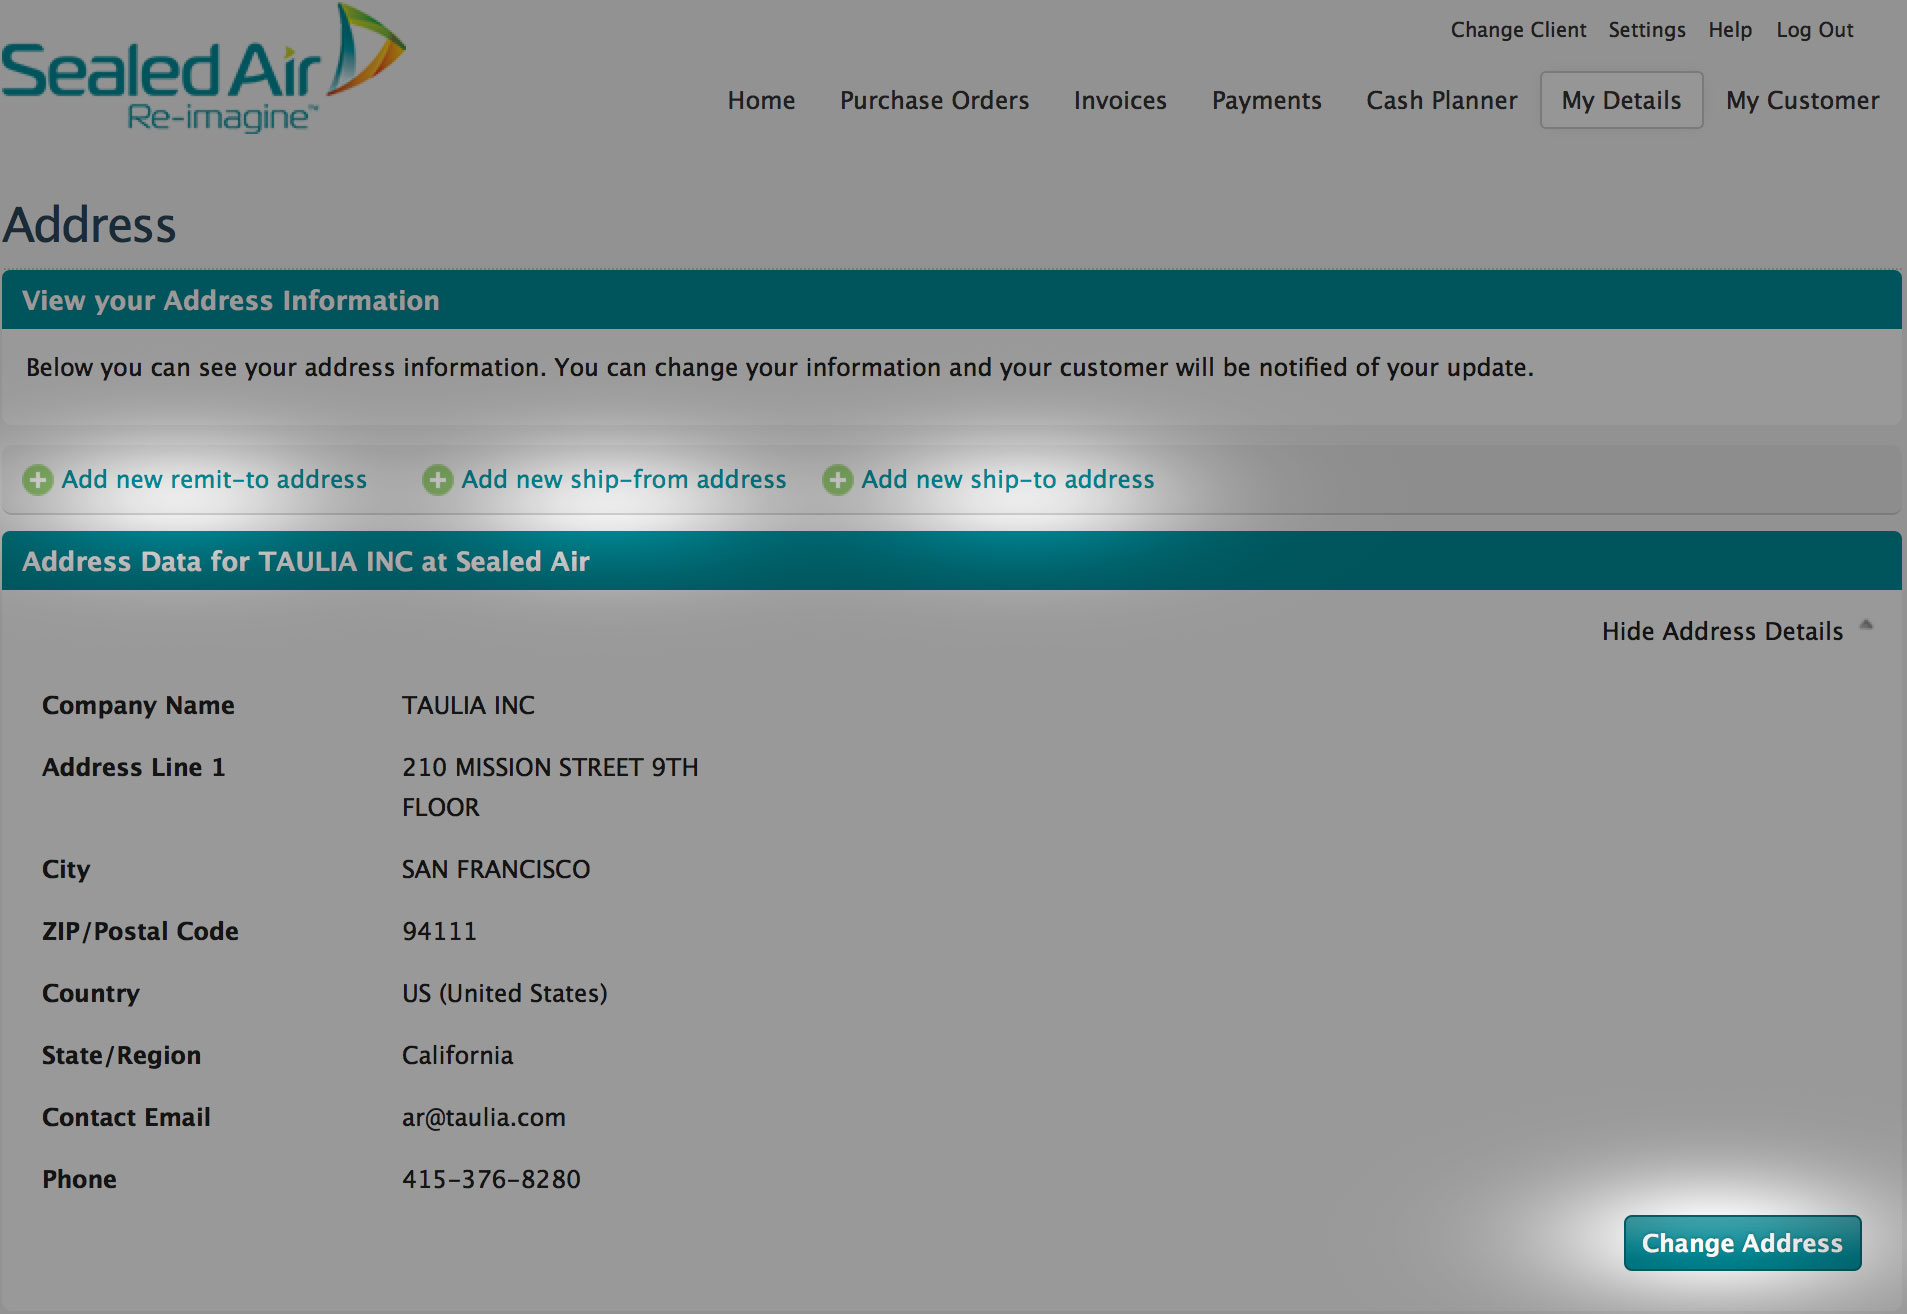Click the Country label
This screenshot has height=1314, width=1907.
pyautogui.click(x=91, y=993)
